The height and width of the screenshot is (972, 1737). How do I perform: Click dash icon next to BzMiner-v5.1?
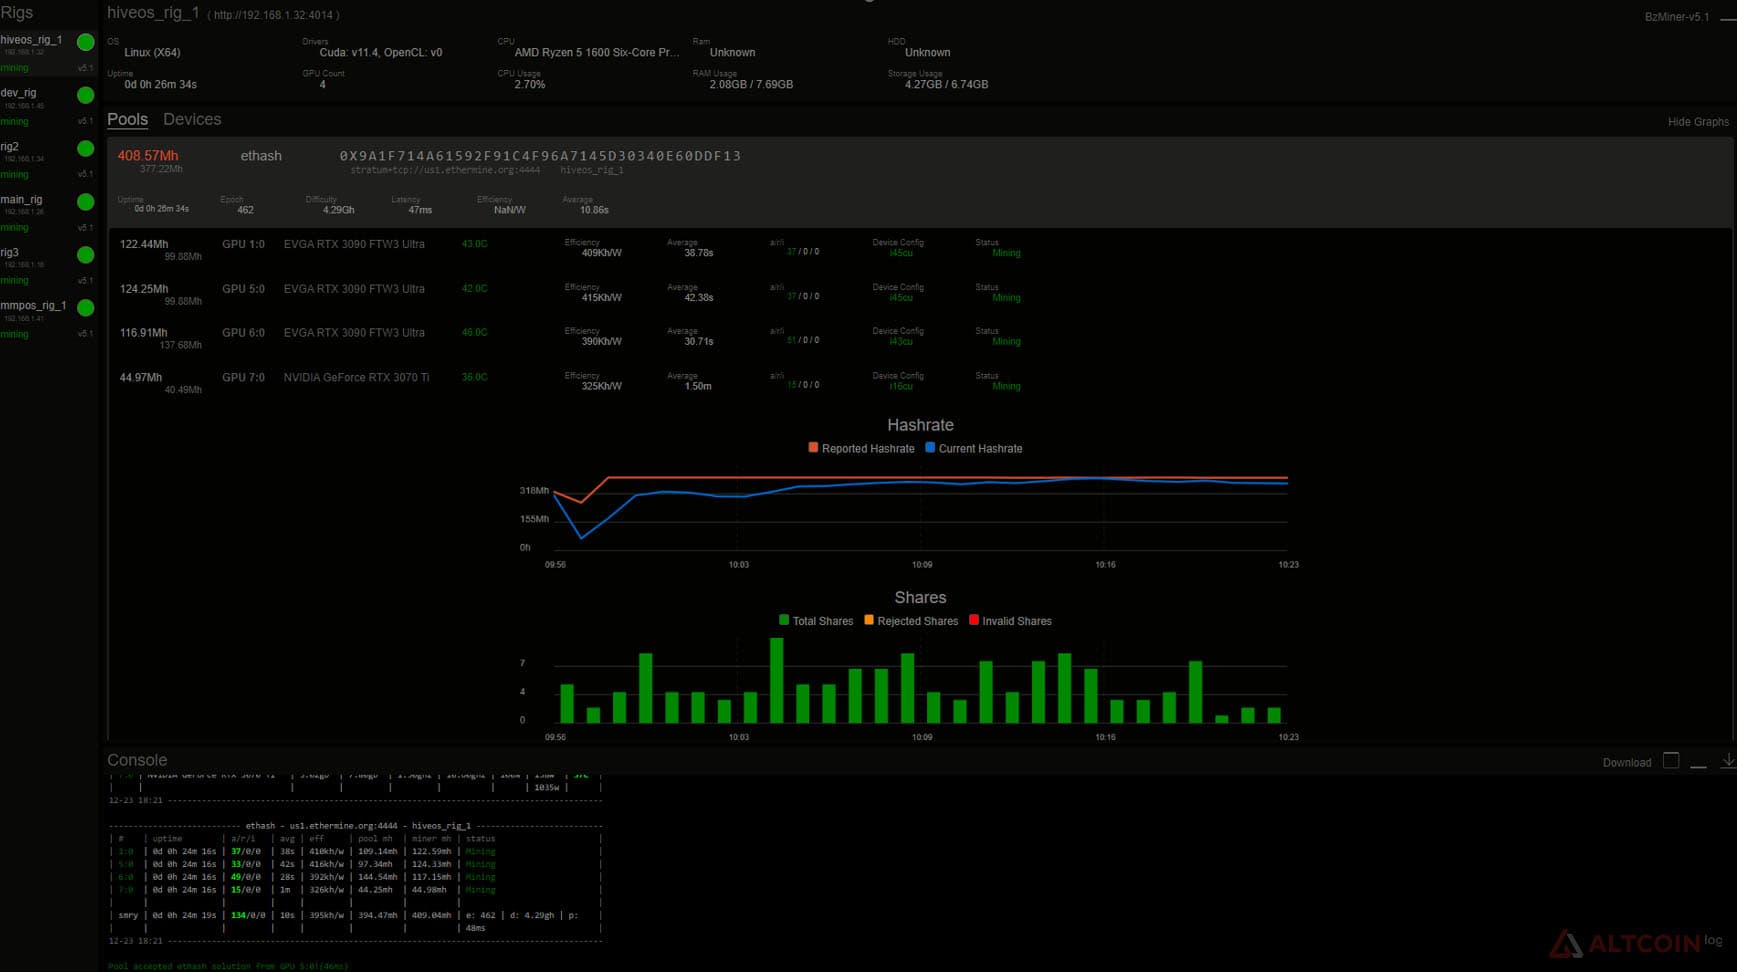tap(1728, 18)
